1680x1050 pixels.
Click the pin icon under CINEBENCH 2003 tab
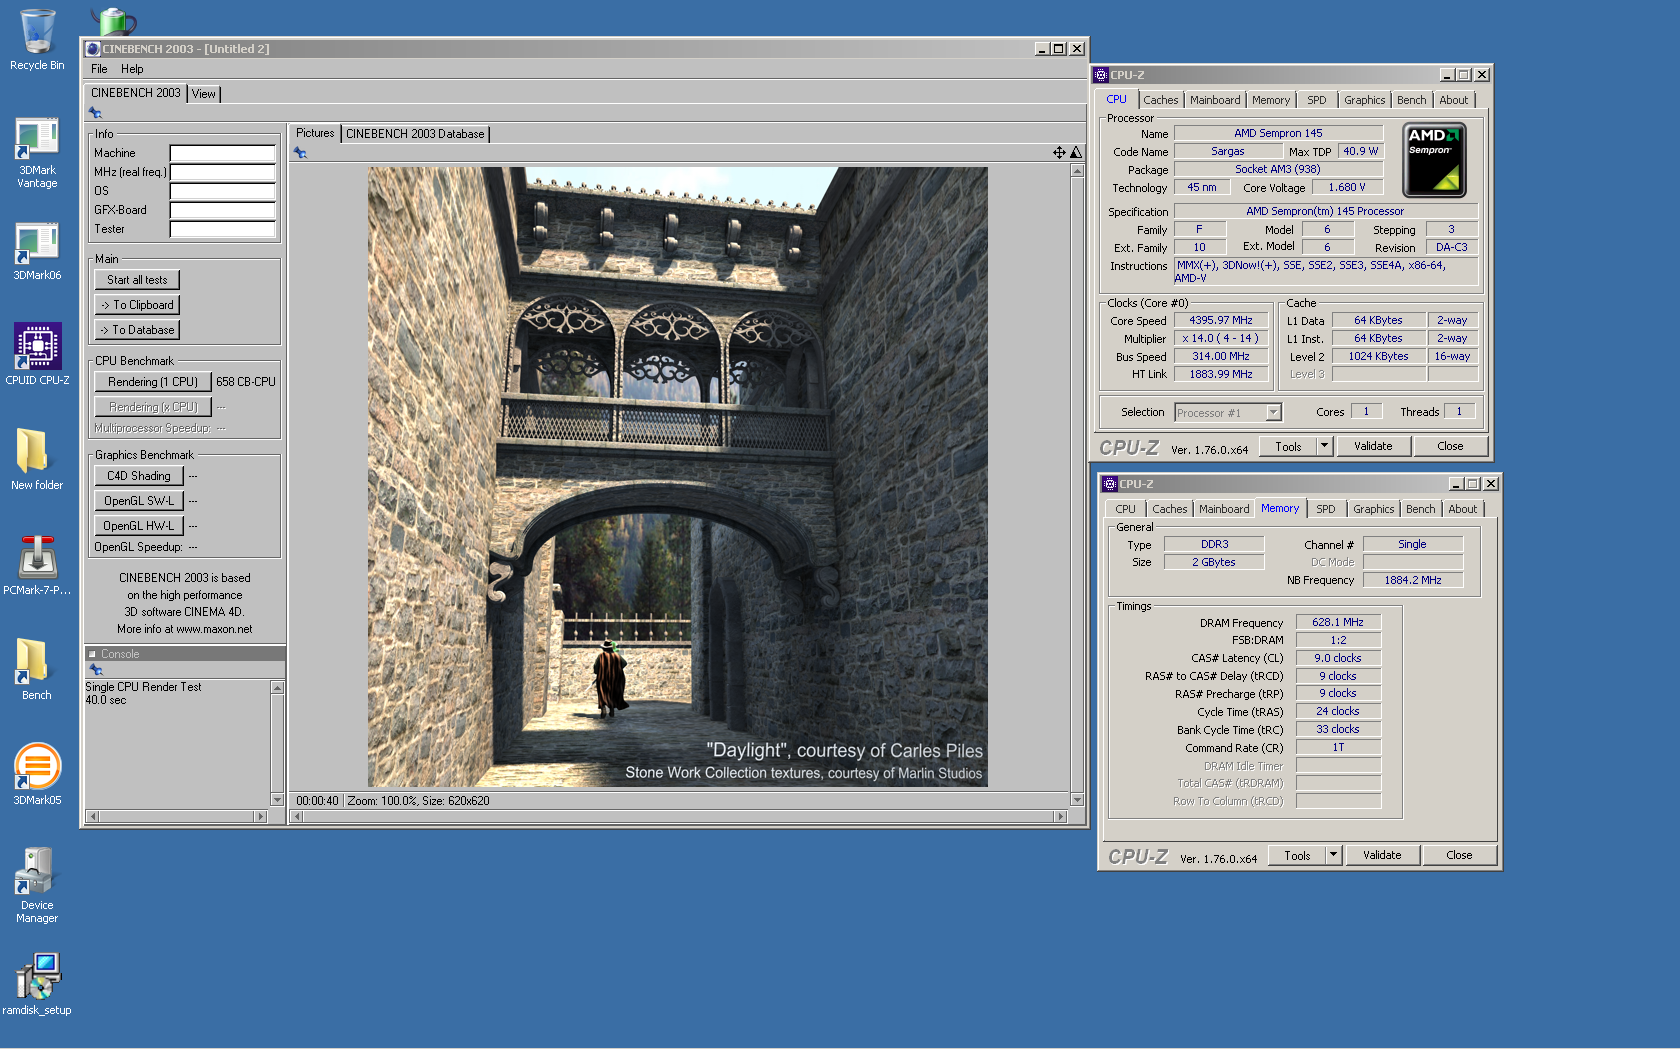click(x=96, y=113)
